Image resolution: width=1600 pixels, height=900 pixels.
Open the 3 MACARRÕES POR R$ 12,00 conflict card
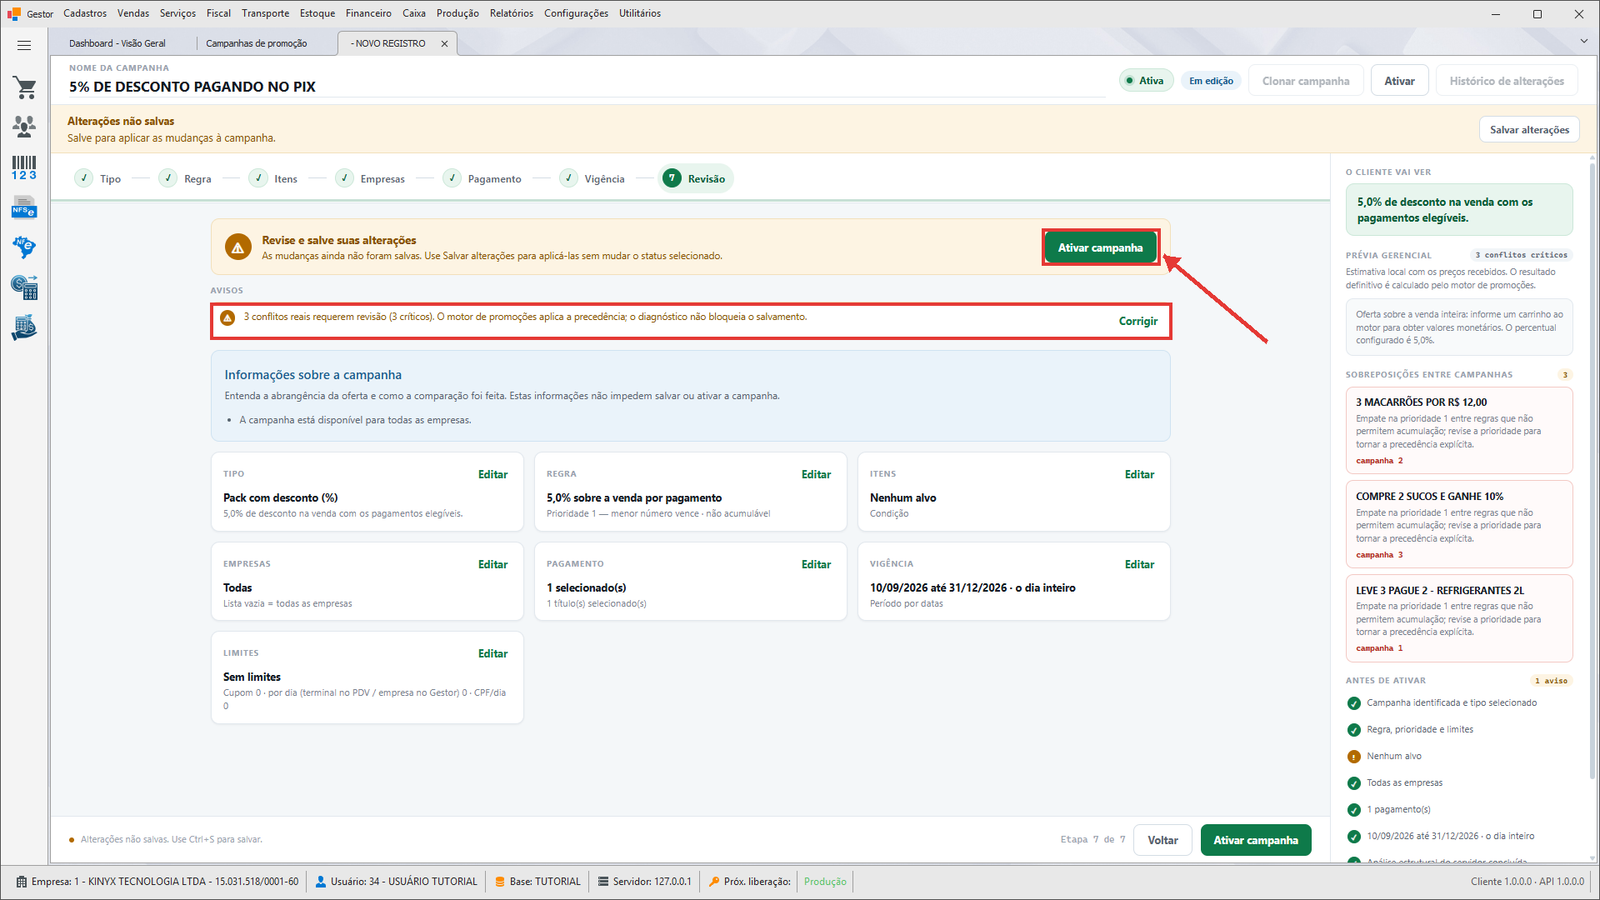point(1459,430)
